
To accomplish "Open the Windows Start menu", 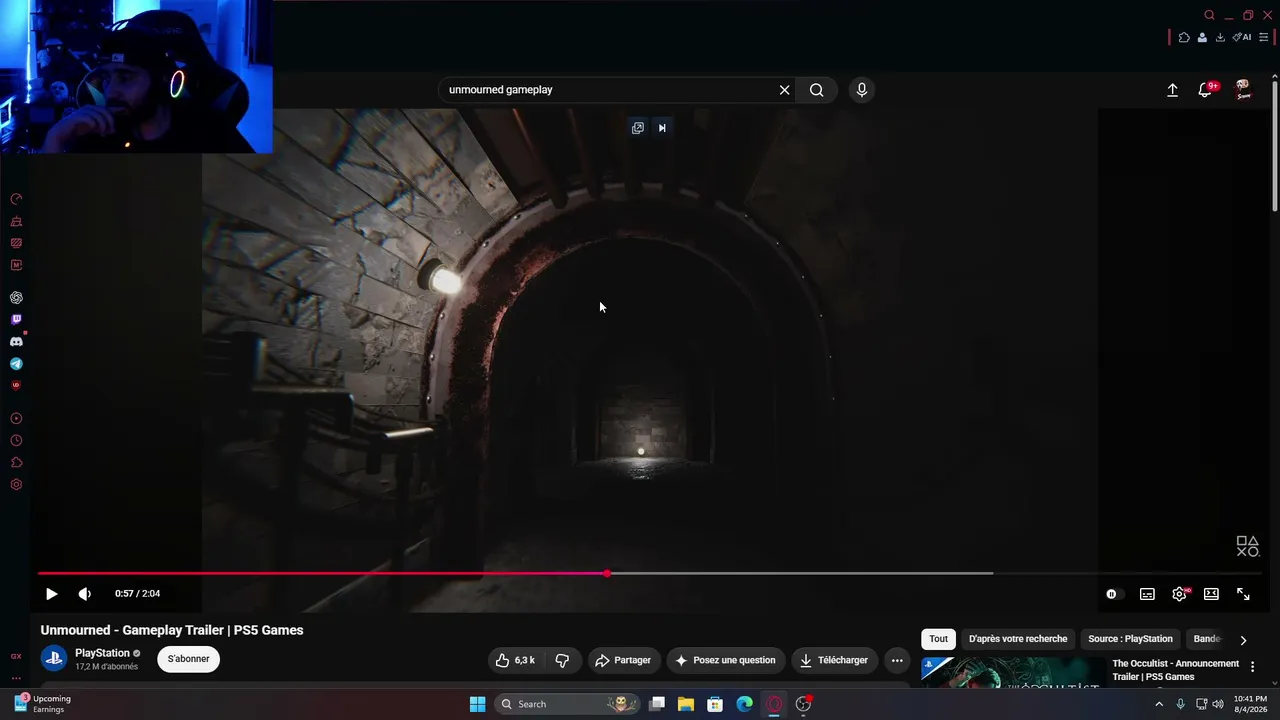I will 477,704.
